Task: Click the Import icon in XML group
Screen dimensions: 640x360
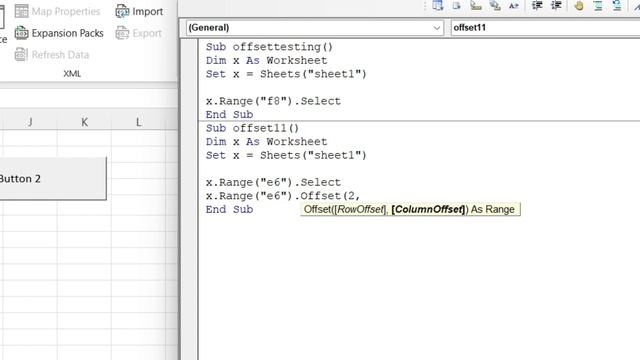Action: point(122,11)
